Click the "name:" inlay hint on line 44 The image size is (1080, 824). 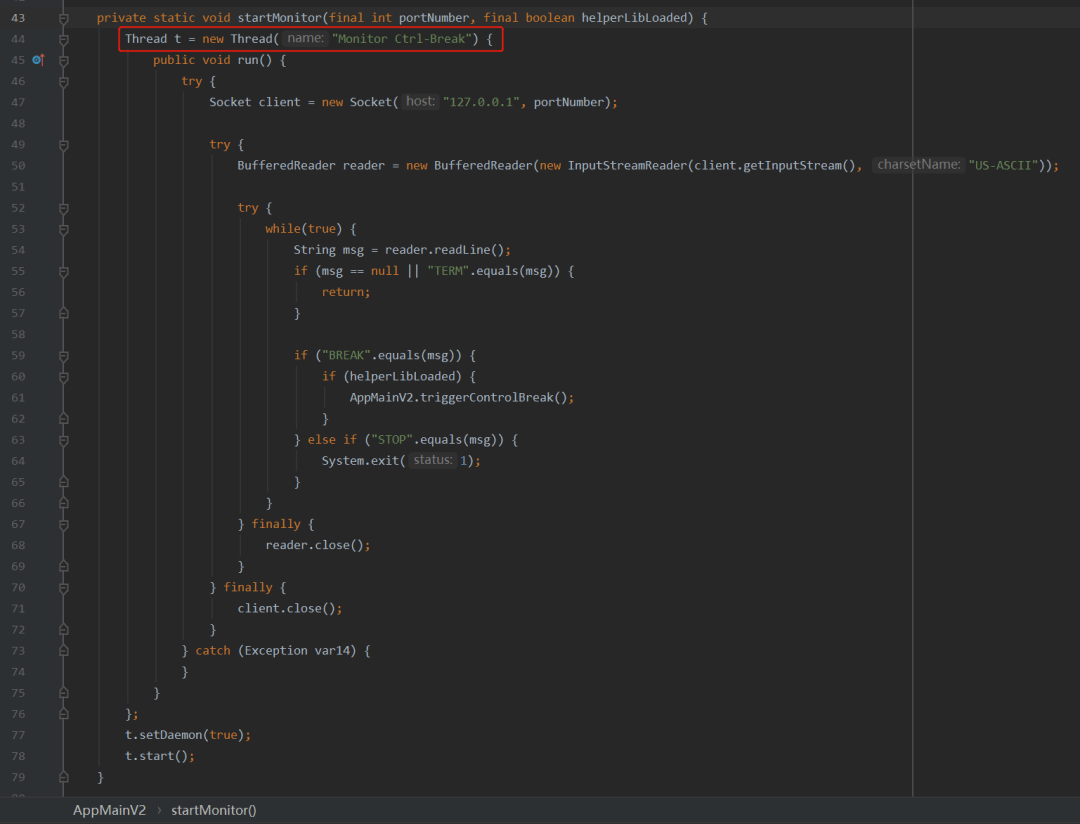pyautogui.click(x=305, y=39)
